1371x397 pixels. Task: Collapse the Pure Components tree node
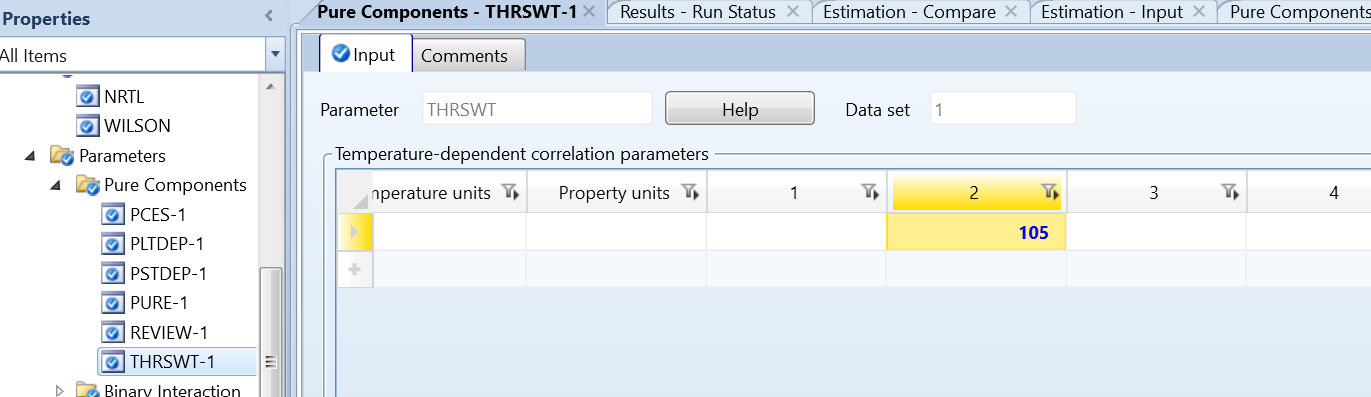56,185
